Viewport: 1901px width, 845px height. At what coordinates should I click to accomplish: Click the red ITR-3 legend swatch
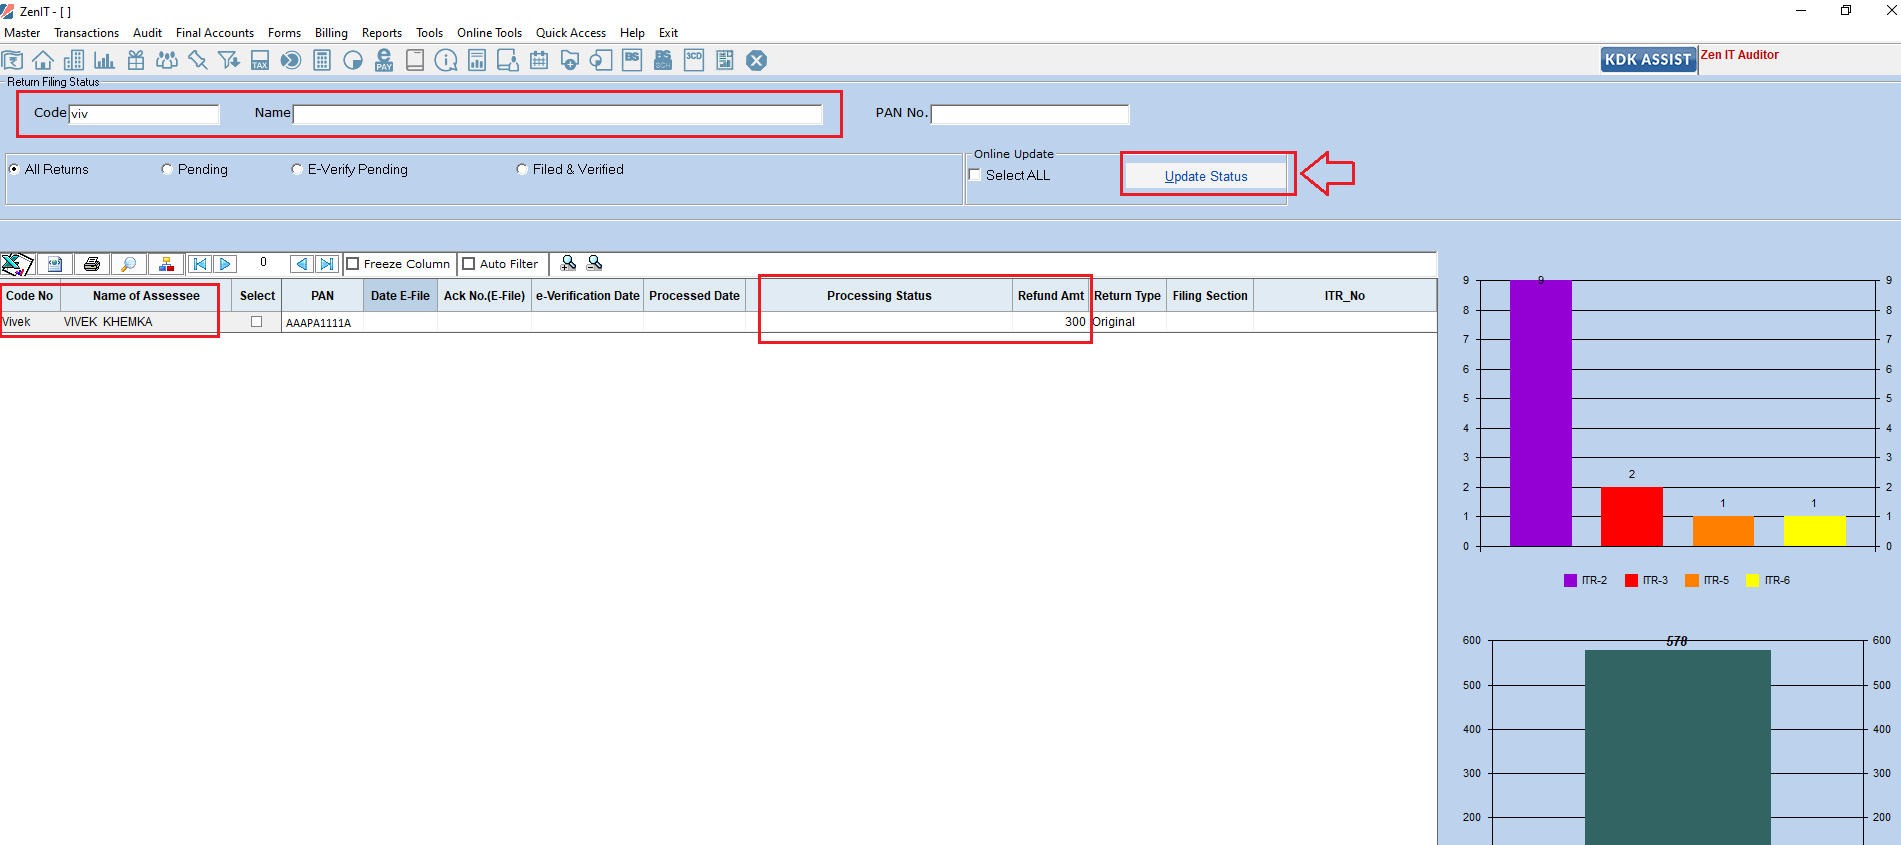pyautogui.click(x=1631, y=581)
